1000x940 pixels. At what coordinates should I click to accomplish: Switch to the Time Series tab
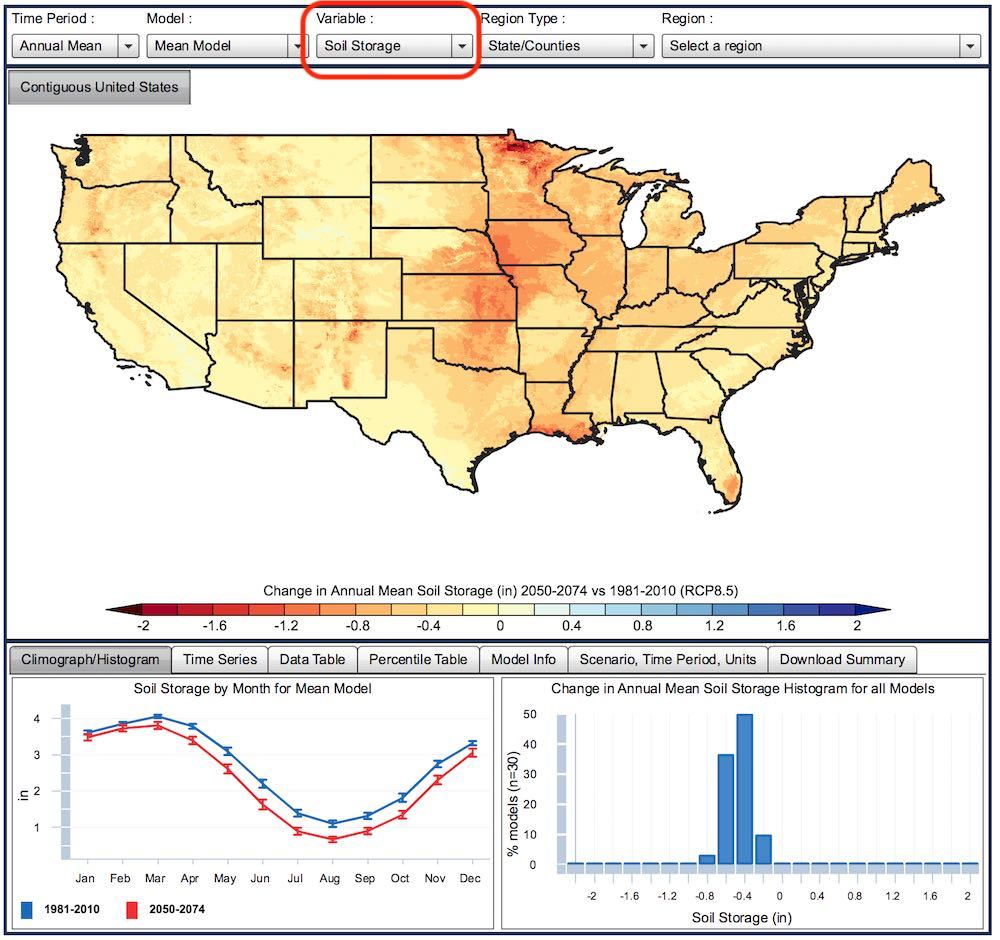219,659
